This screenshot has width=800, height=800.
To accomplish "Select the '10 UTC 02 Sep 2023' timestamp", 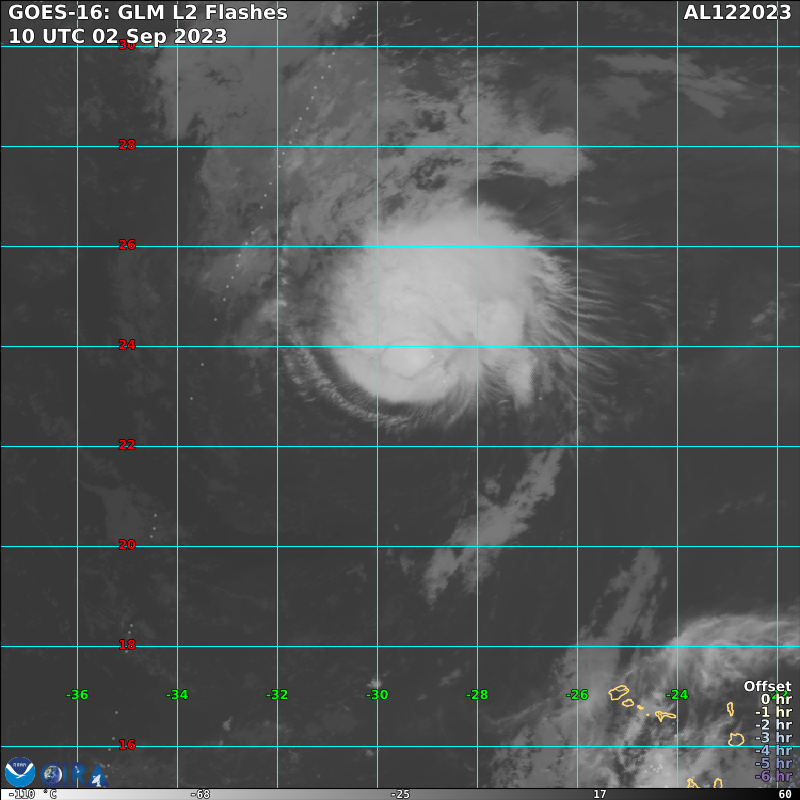I will [118, 36].
